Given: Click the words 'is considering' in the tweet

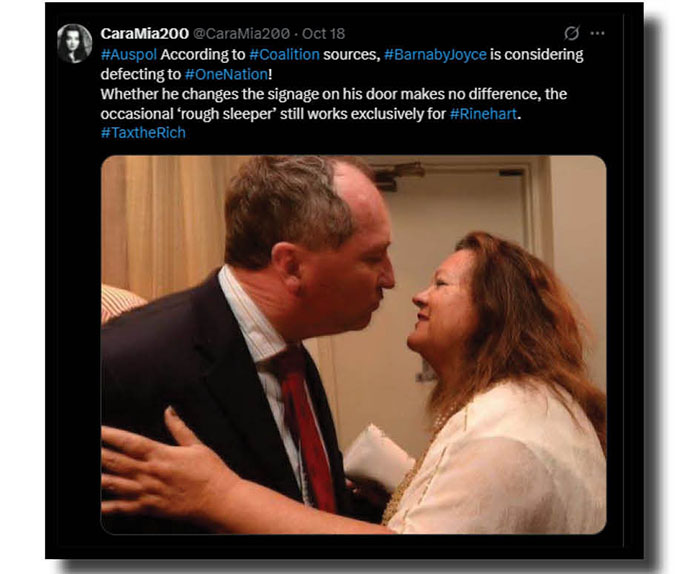Looking at the screenshot, I should [537, 55].
